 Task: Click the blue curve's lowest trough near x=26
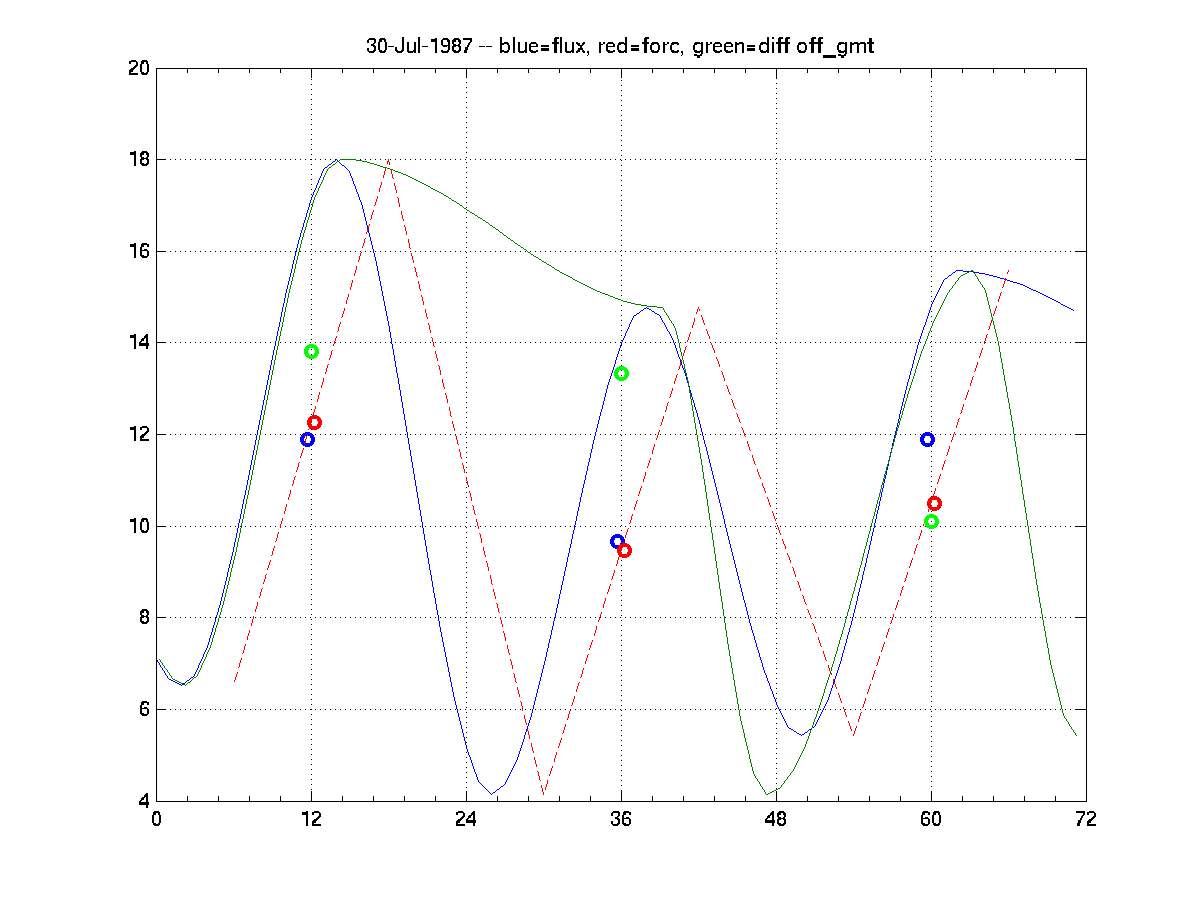492,794
